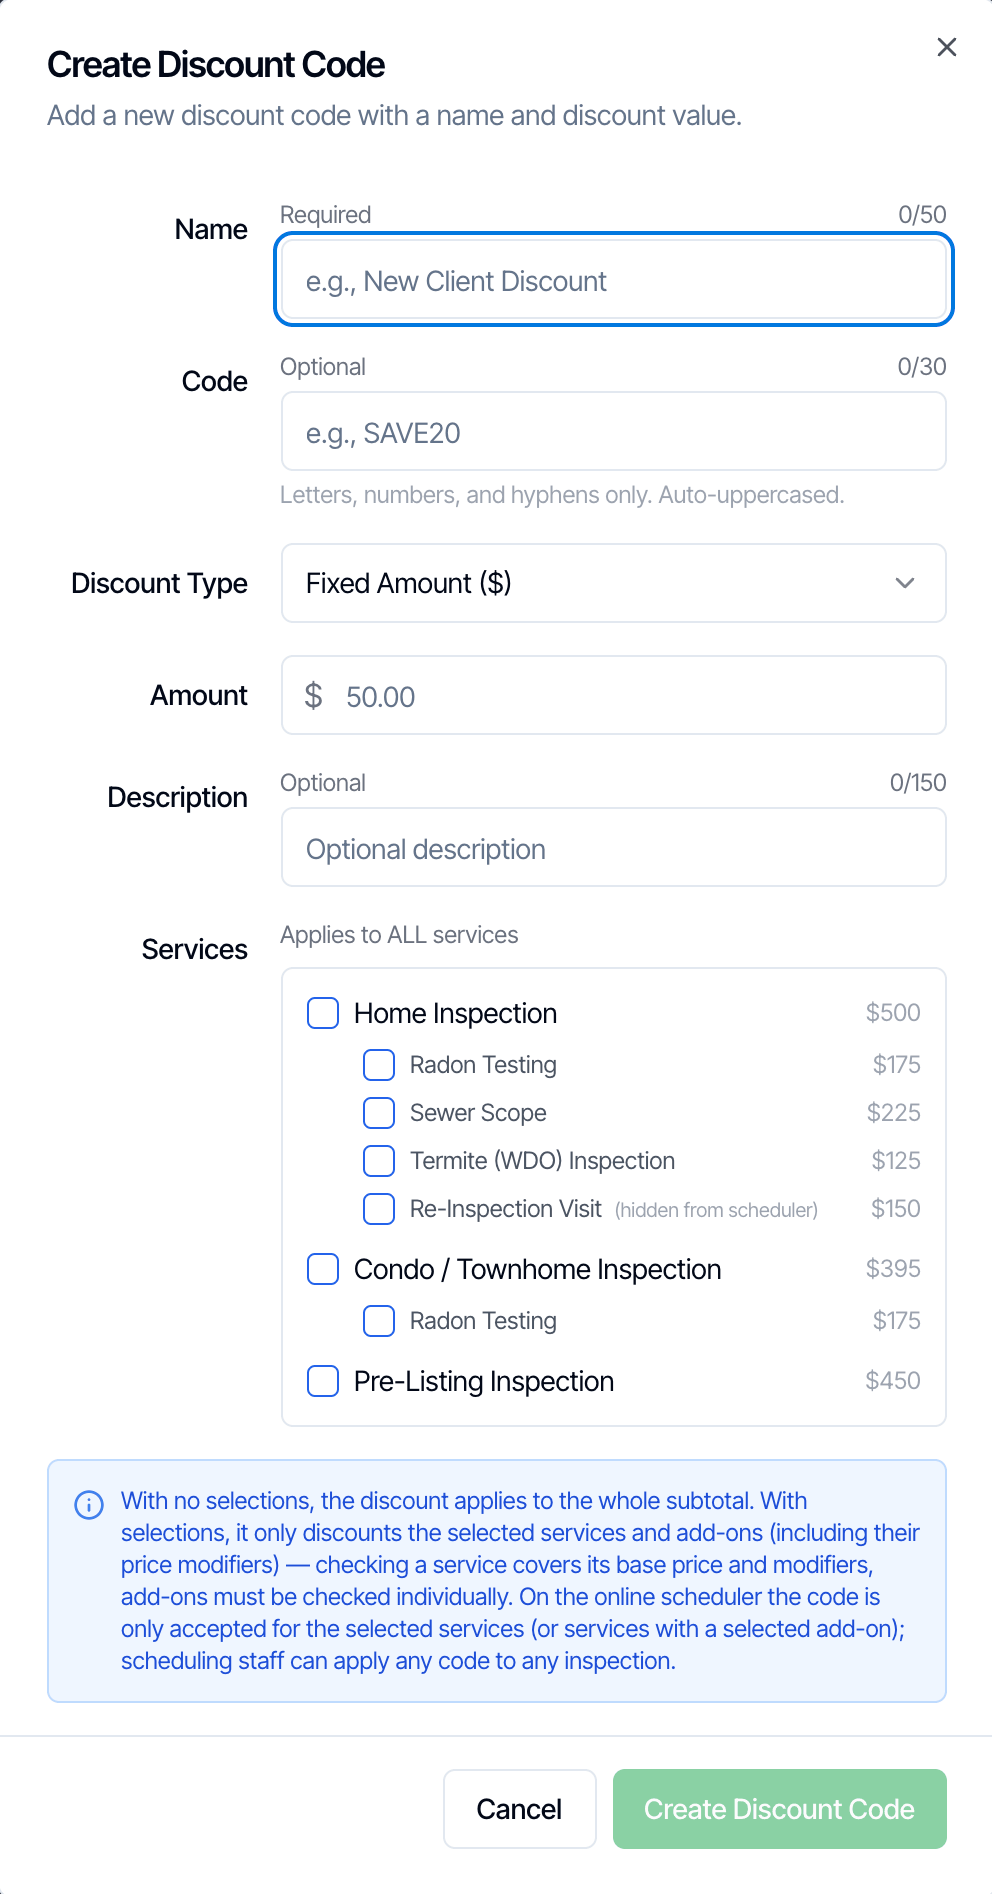Screen dimensions: 992x1894
Task: Check Radon Testing under Condo / Townhome
Action: click(379, 1321)
